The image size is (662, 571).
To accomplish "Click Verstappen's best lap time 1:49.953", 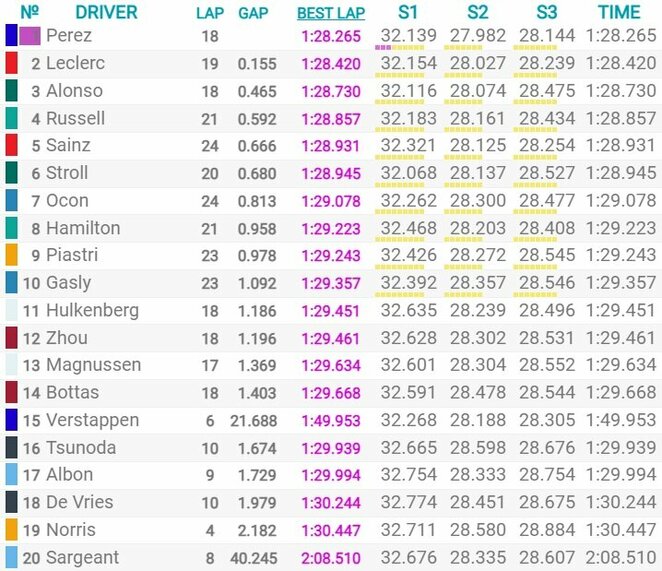I will 333,420.
